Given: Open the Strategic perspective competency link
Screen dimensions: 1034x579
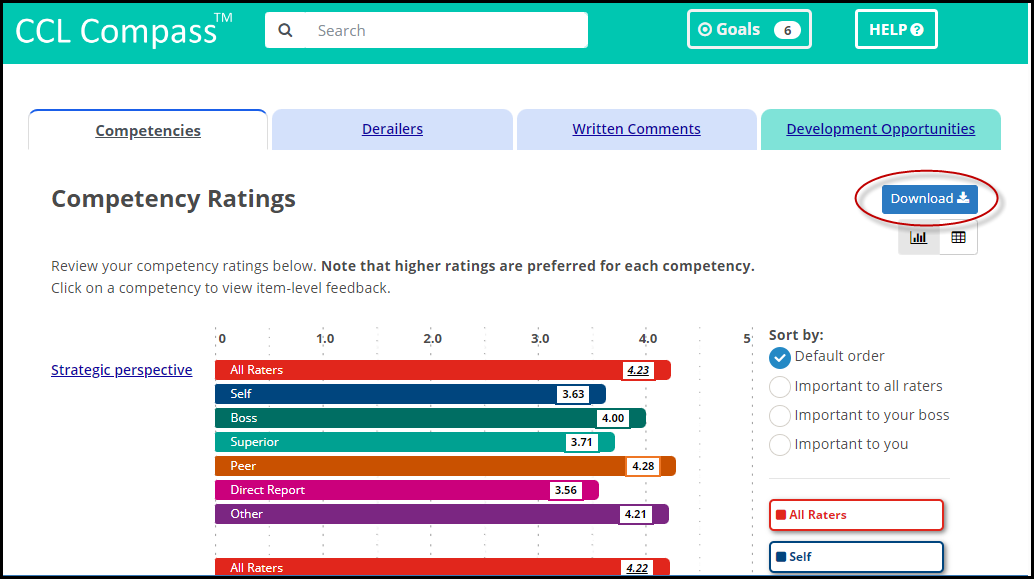Looking at the screenshot, I should 121,369.
